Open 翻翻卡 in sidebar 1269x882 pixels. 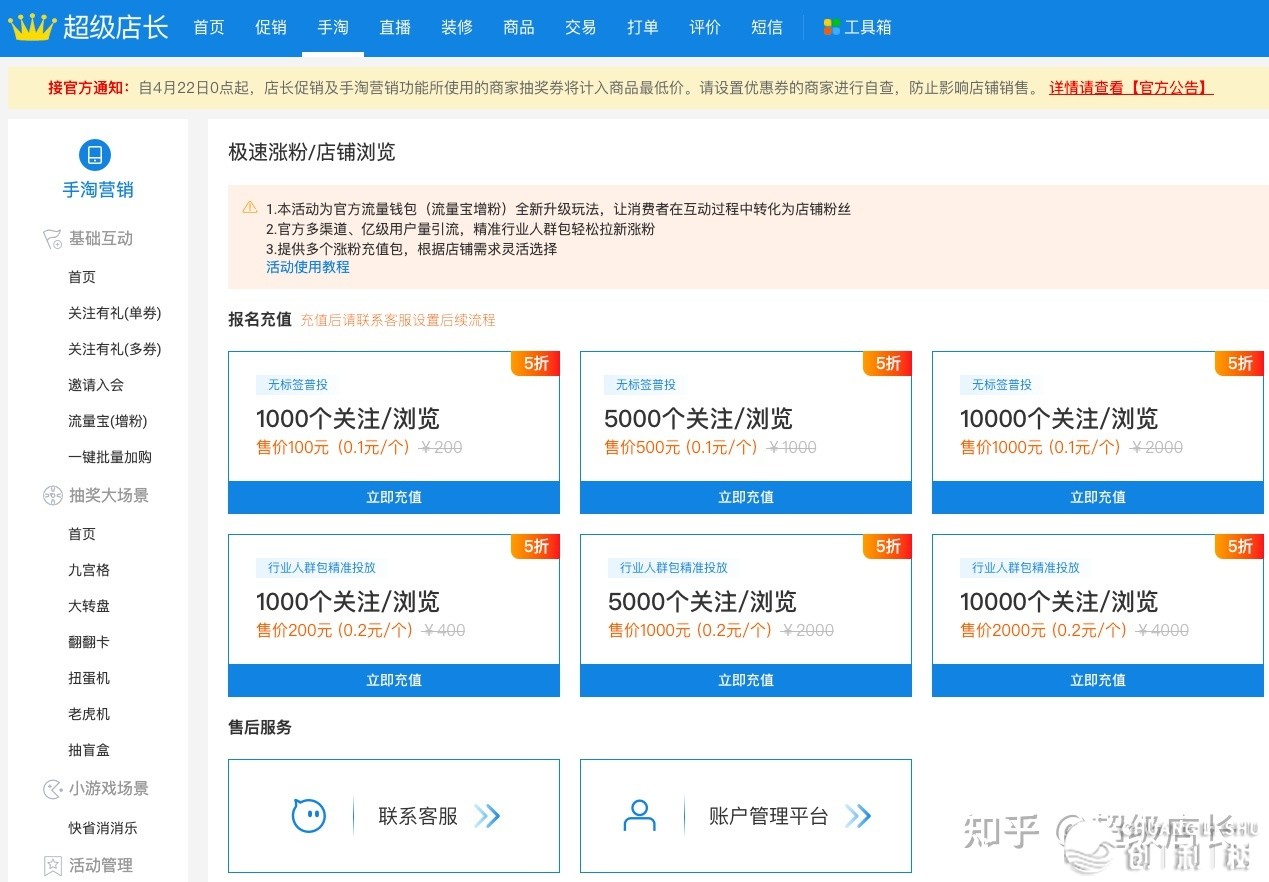pos(89,642)
